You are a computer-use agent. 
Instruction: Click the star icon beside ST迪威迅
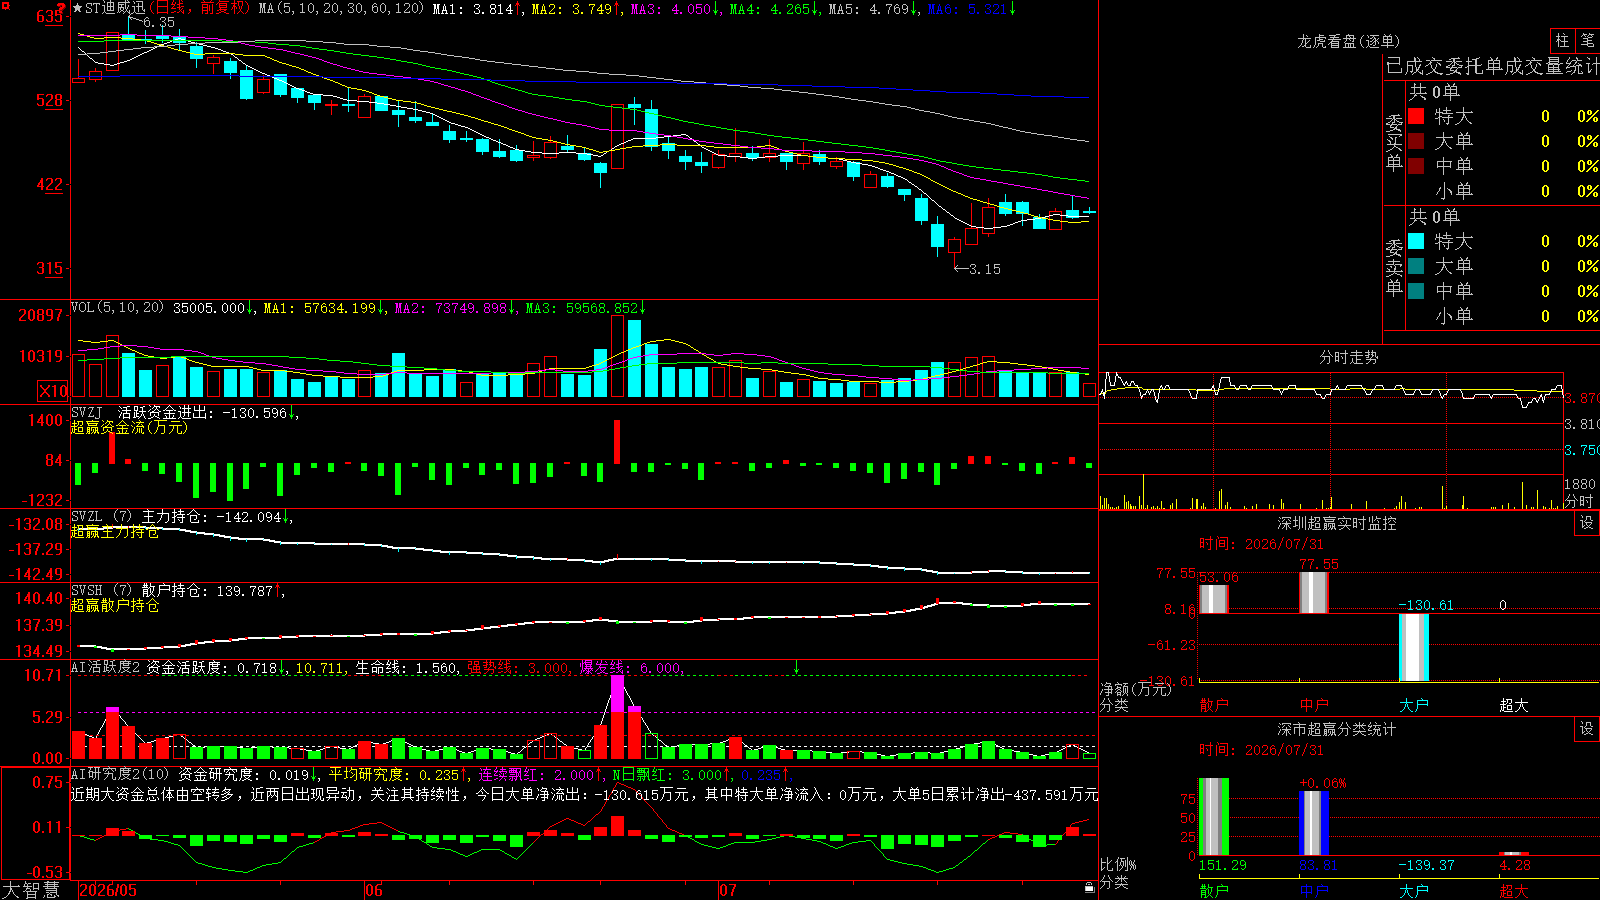[78, 8]
